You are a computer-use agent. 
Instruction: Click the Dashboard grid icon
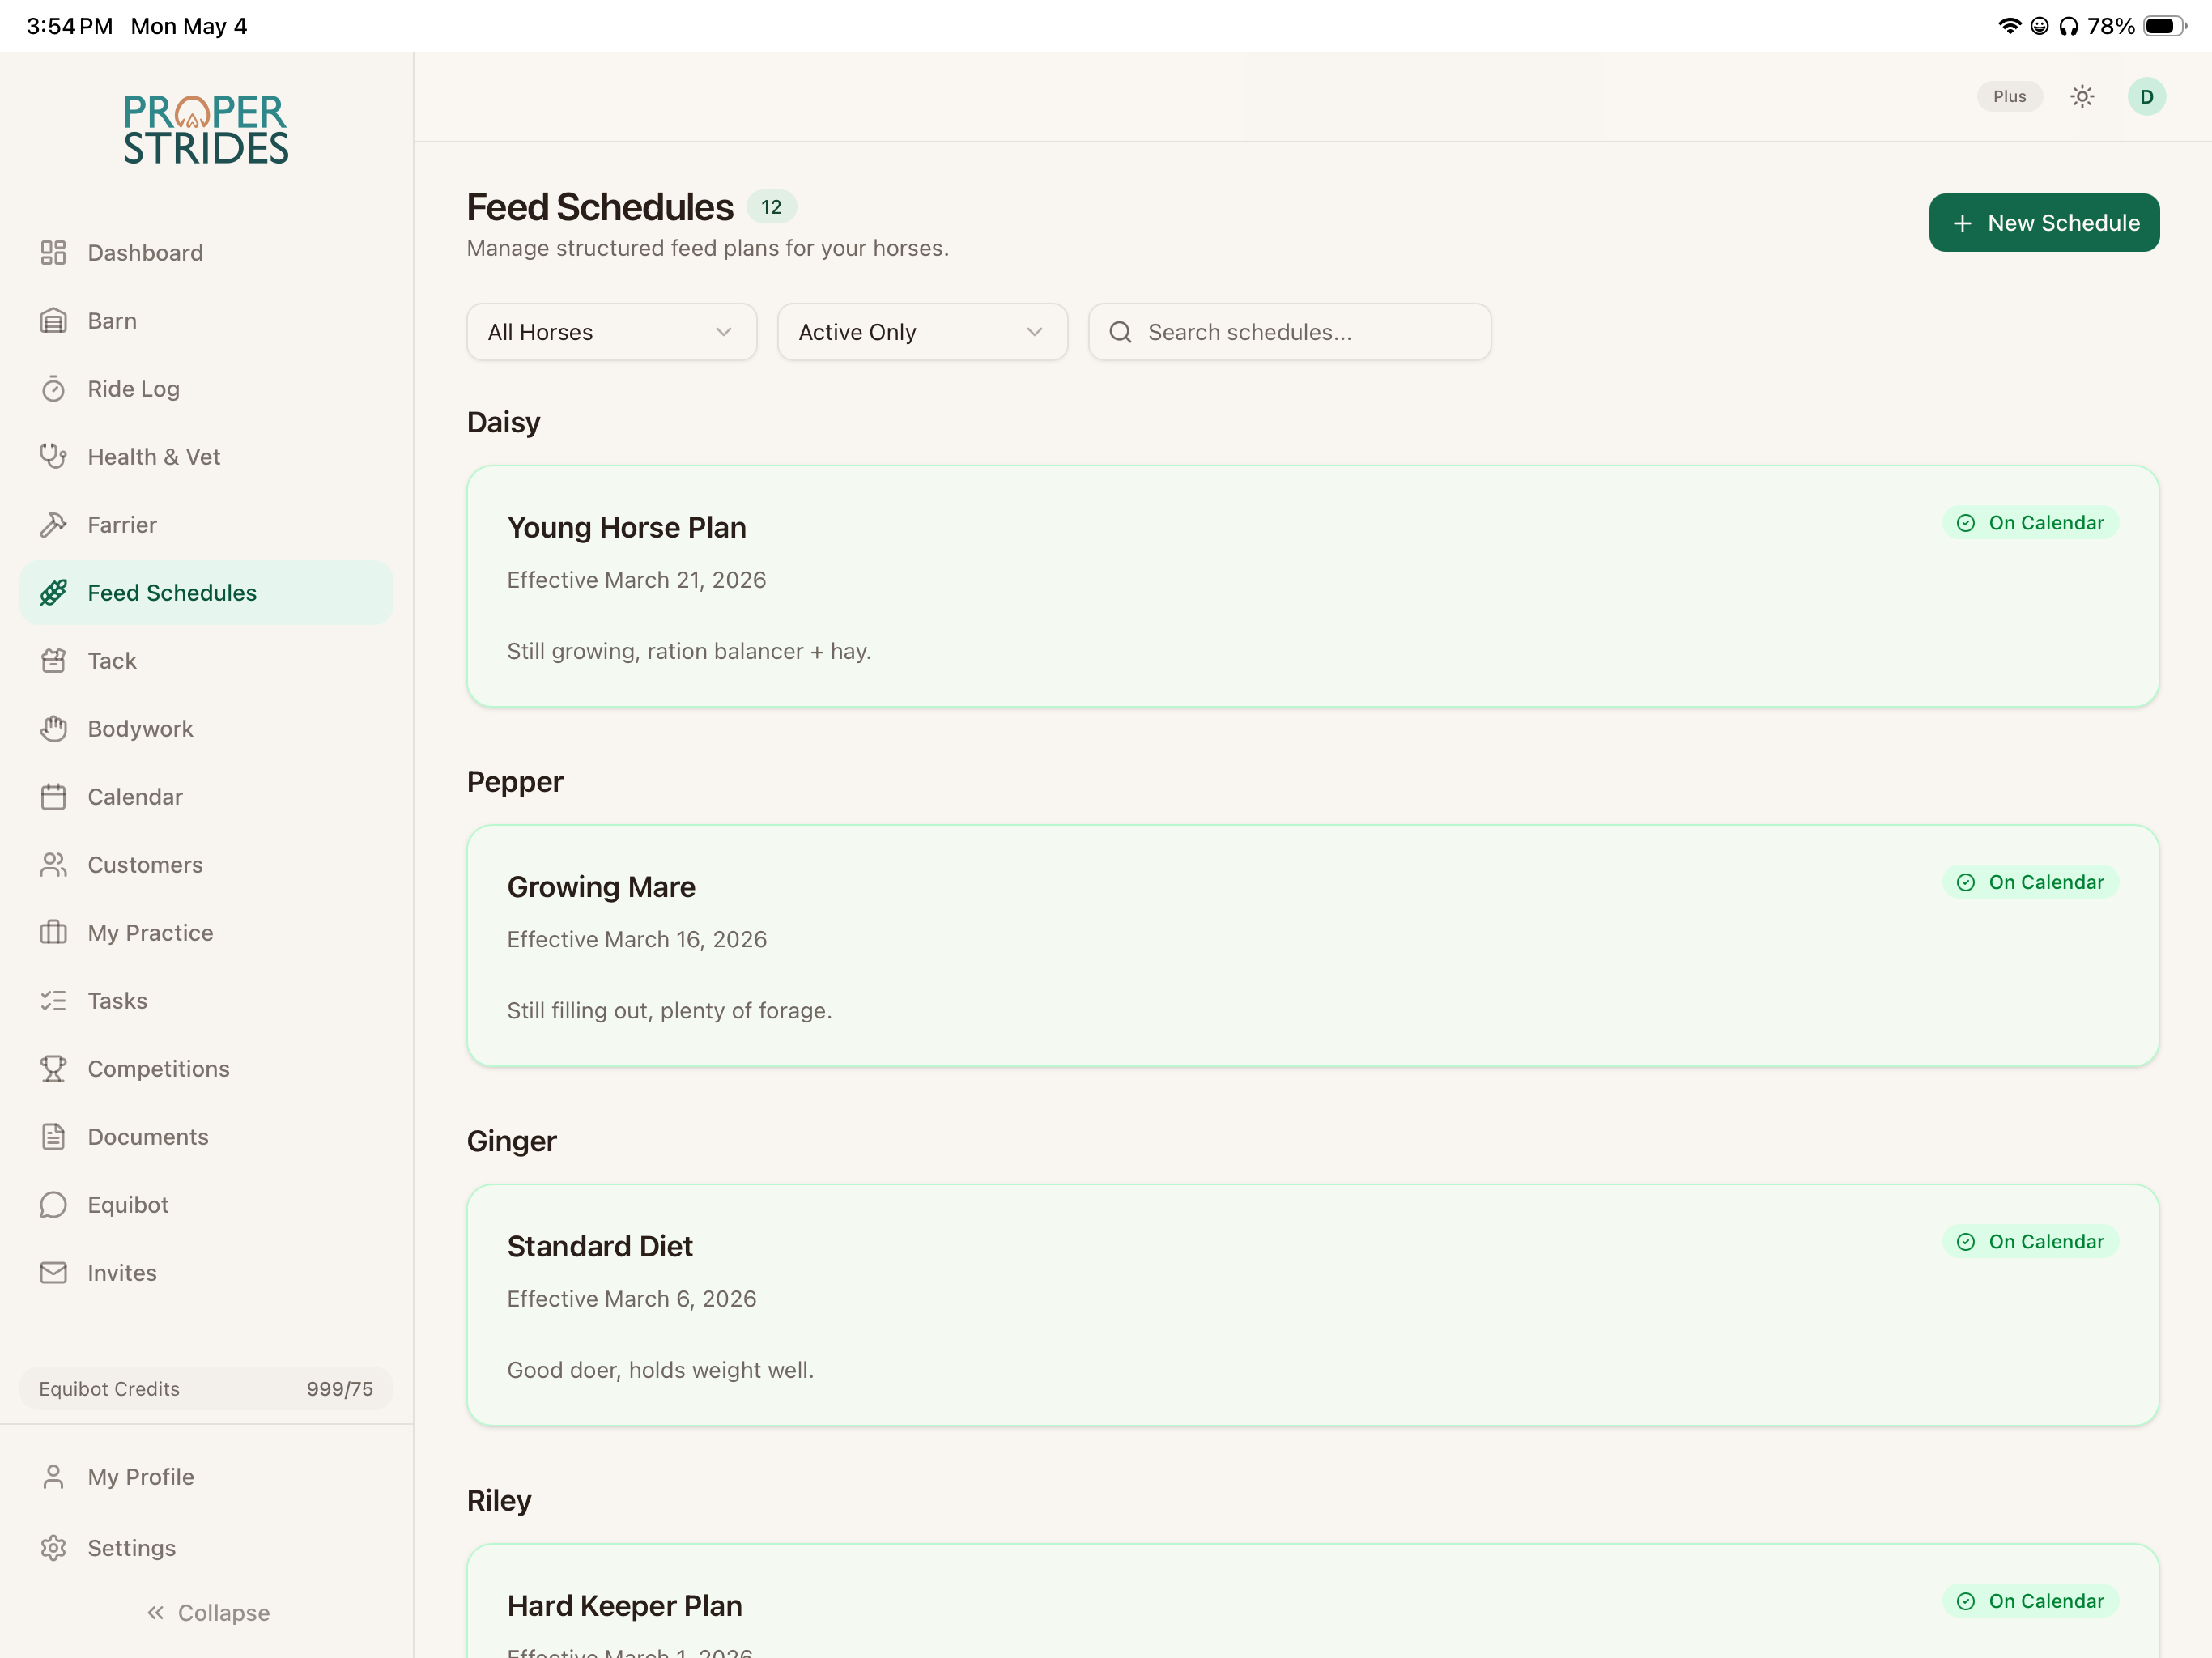(53, 253)
